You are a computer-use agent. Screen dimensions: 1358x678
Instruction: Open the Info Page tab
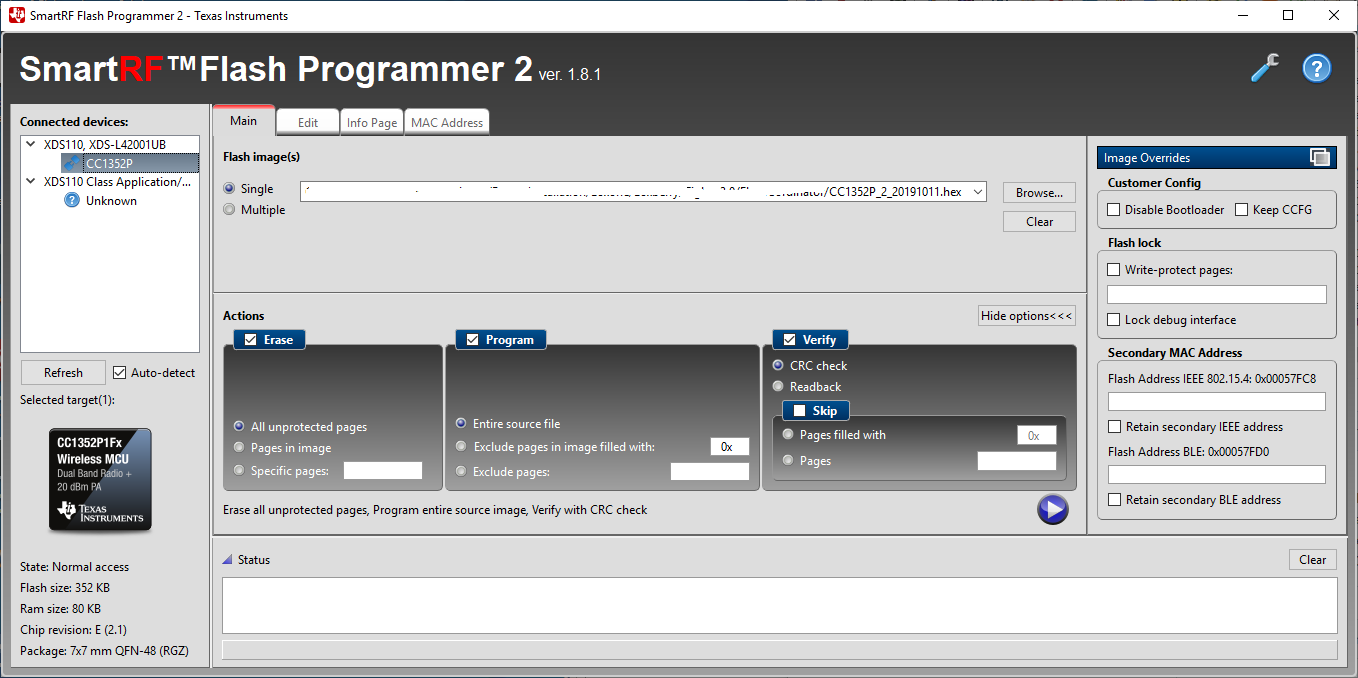372,122
